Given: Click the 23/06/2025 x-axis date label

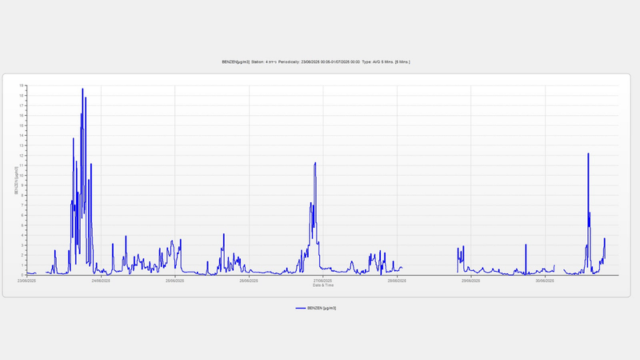Looking at the screenshot, I should [x=27, y=281].
